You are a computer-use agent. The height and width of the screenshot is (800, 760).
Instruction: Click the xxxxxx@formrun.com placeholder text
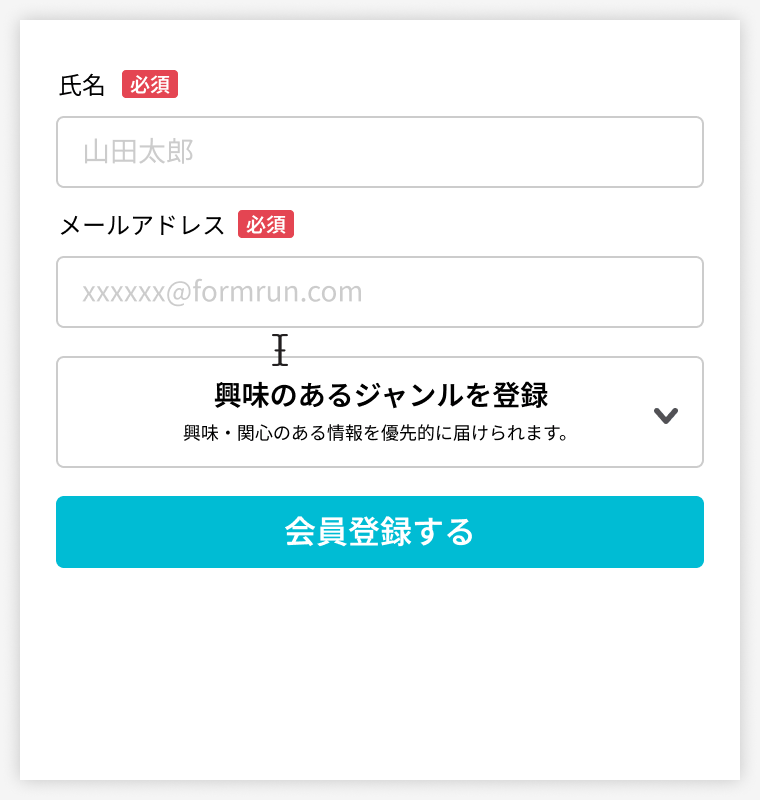point(222,292)
